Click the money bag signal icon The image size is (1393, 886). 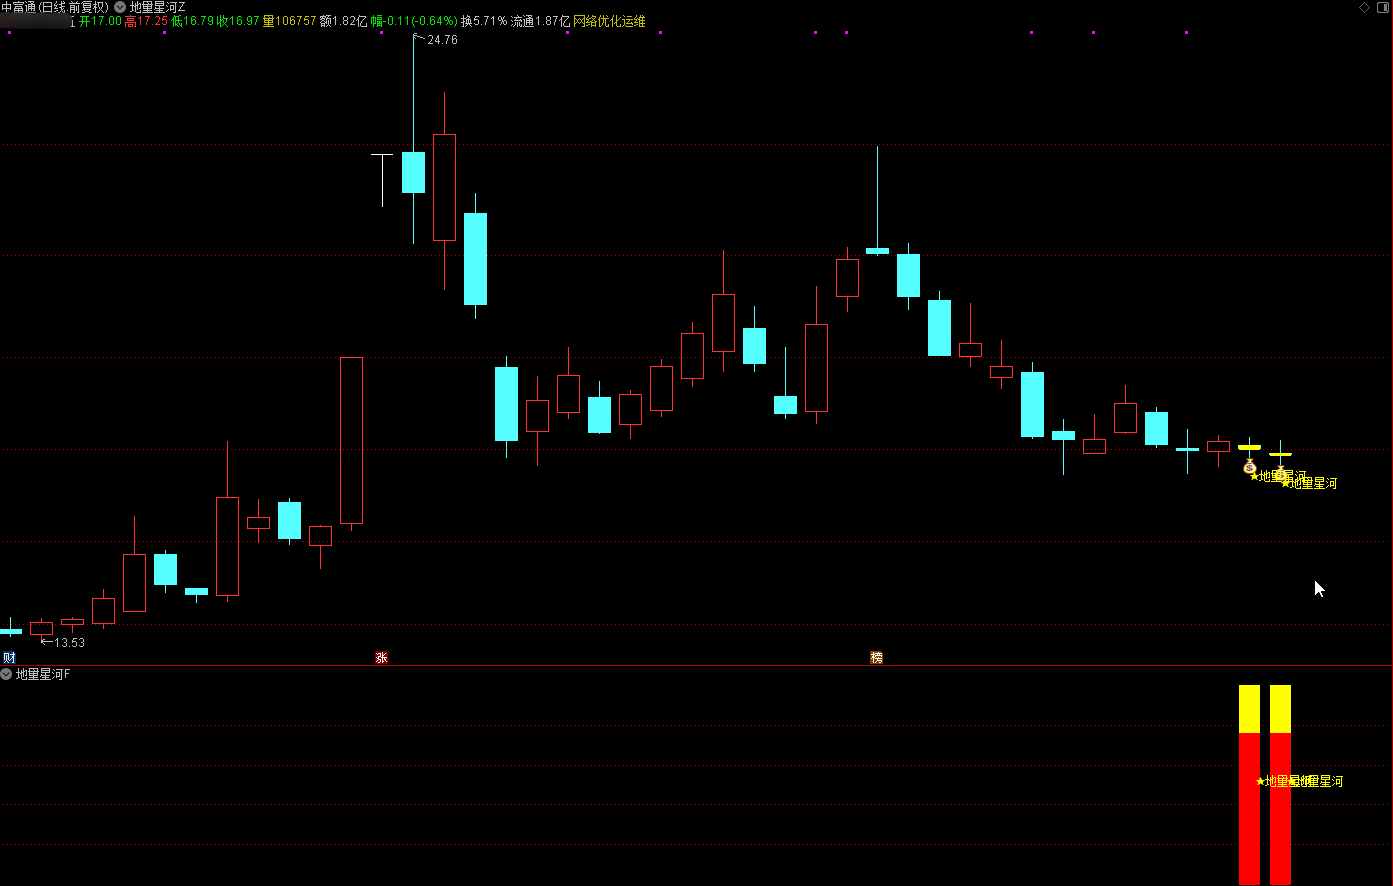(1249, 467)
